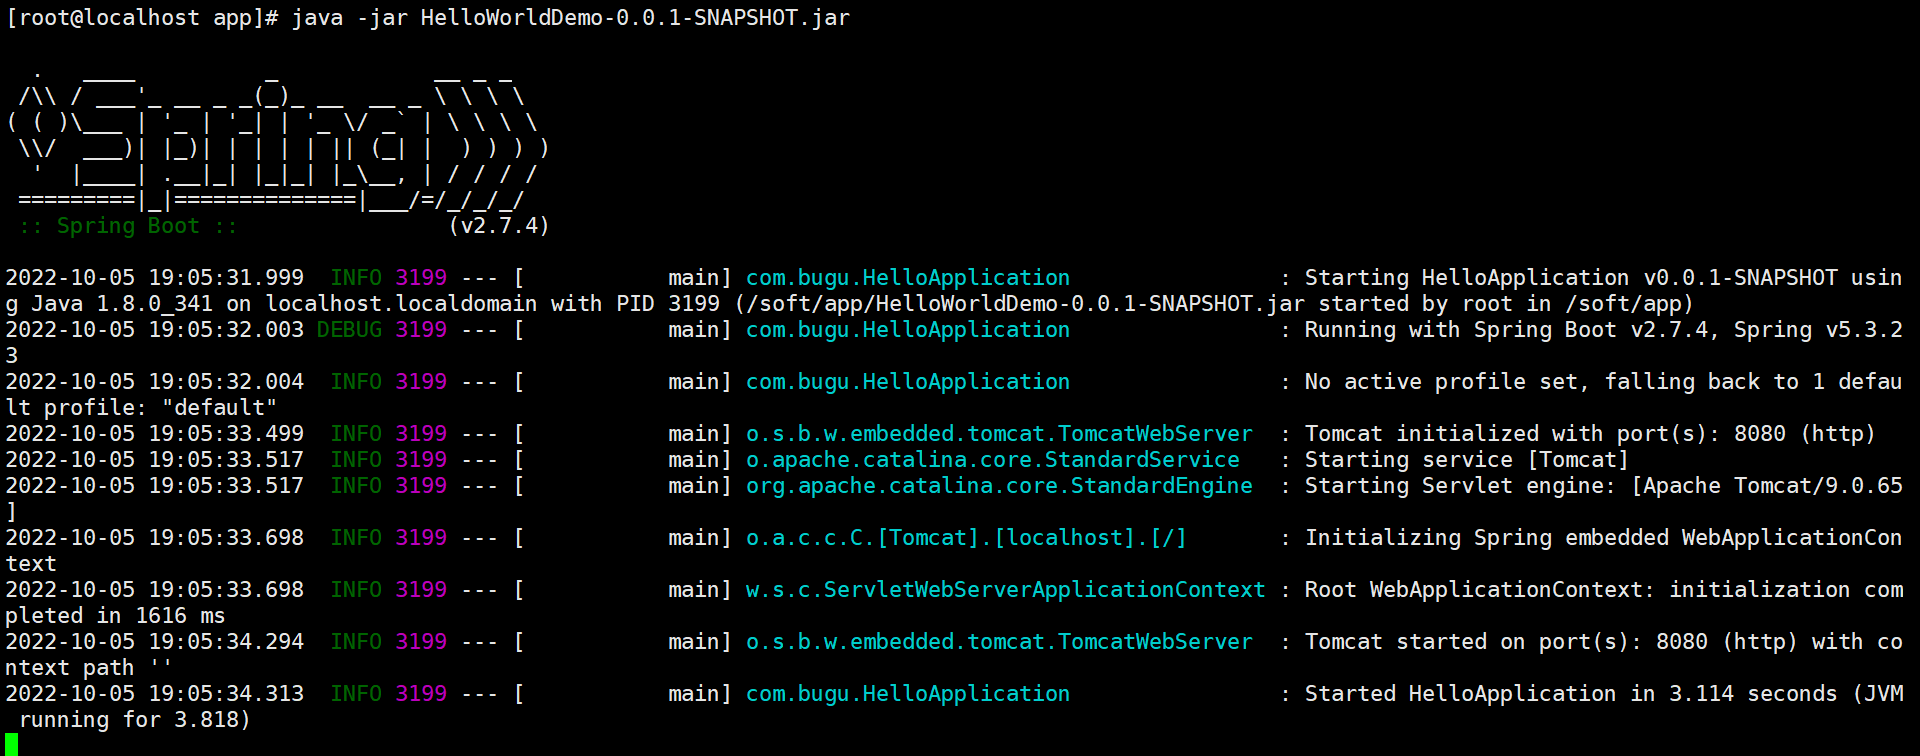
Task: Click the w.s.c.ServletWebServerApplicationContext logger name
Action: pyautogui.click(x=1005, y=590)
